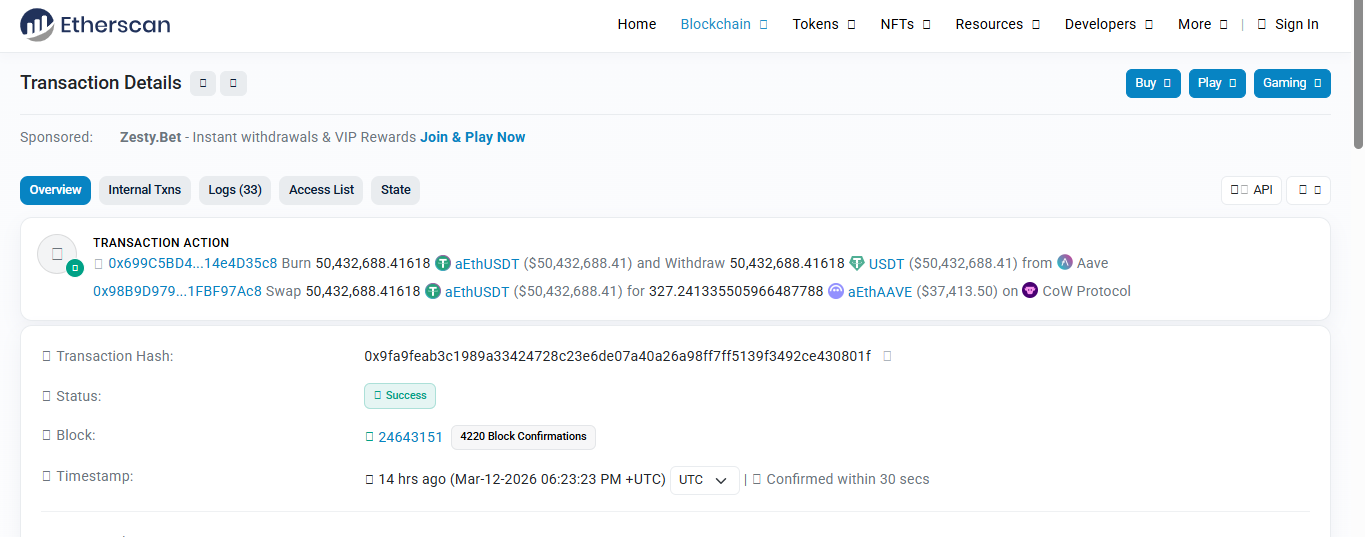1365x537 pixels.
Task: Click the Status help icon
Action: [46, 396]
